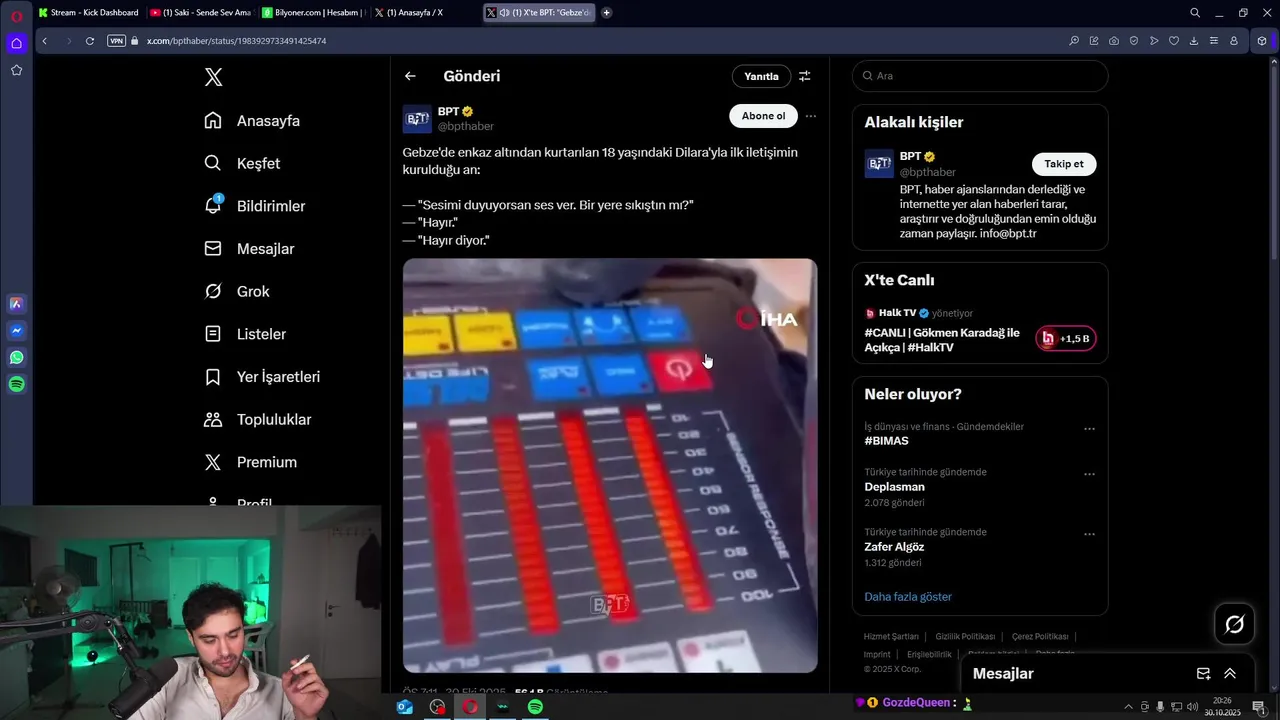Screen dimensions: 1280x720
Task: Open the notification center in taskbar
Action: tap(1259, 707)
